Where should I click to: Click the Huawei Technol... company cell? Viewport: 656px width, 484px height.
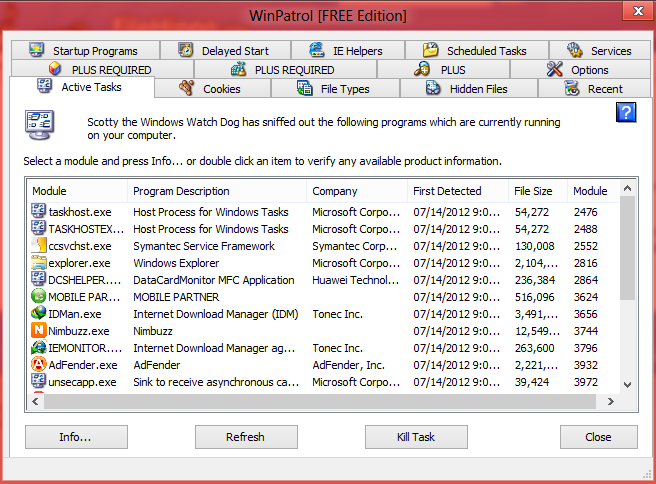(356, 280)
